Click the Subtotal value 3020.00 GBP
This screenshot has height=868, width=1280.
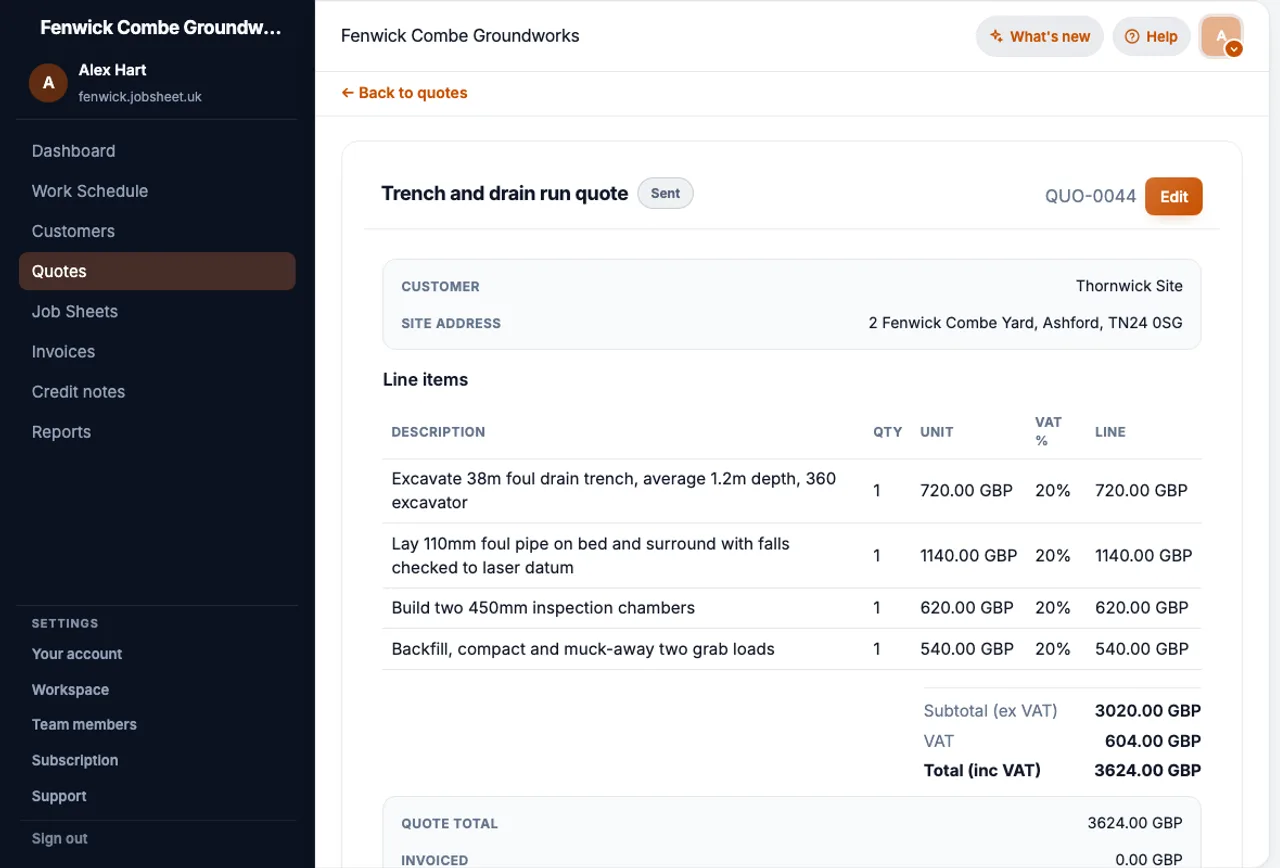(1147, 711)
